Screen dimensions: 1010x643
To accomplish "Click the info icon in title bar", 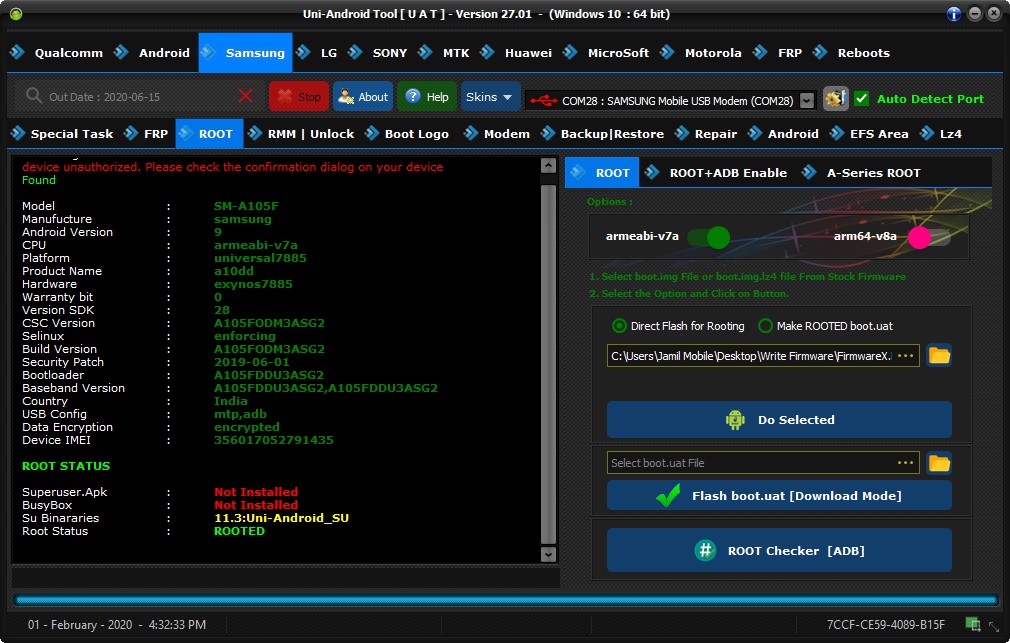I will coord(954,14).
